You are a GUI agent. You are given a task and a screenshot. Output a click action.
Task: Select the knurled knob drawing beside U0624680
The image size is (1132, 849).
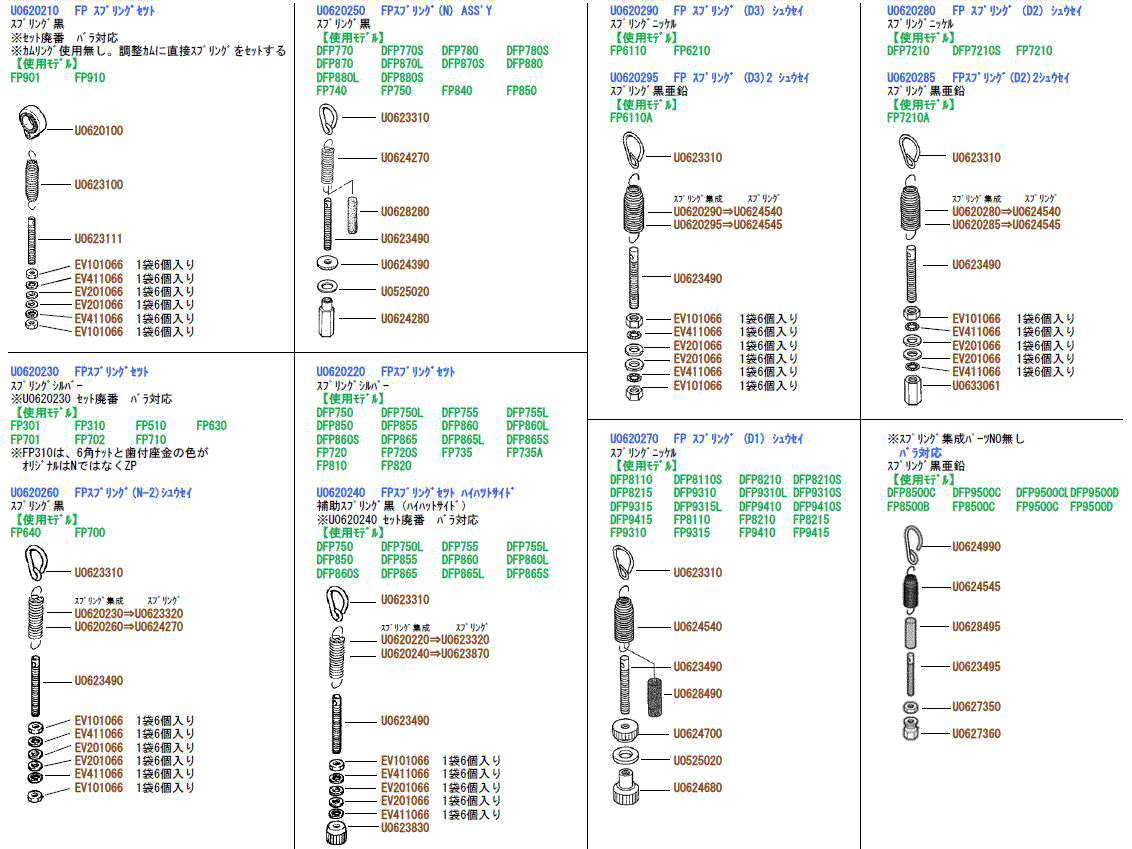click(625, 787)
